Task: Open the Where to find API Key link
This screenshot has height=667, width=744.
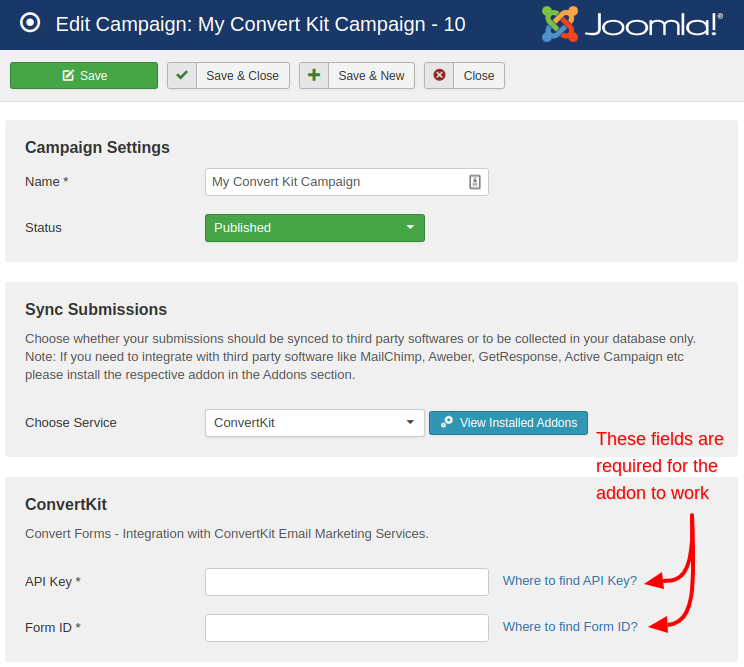Action: coord(570,581)
